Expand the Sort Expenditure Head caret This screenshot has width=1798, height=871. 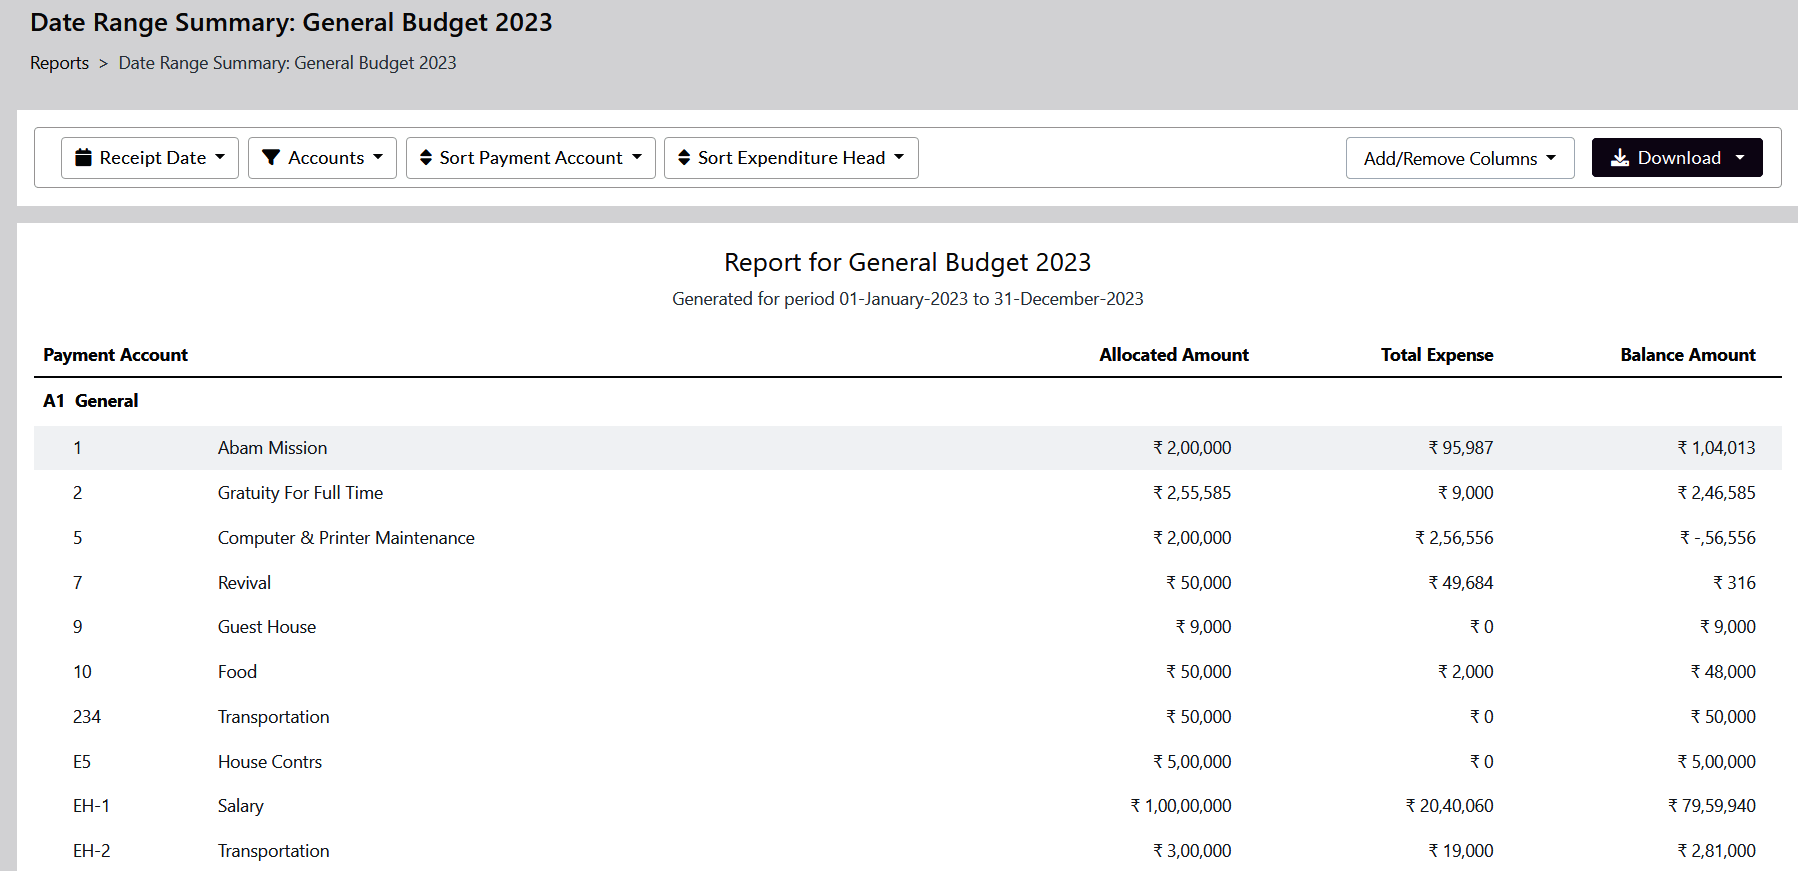click(x=899, y=158)
